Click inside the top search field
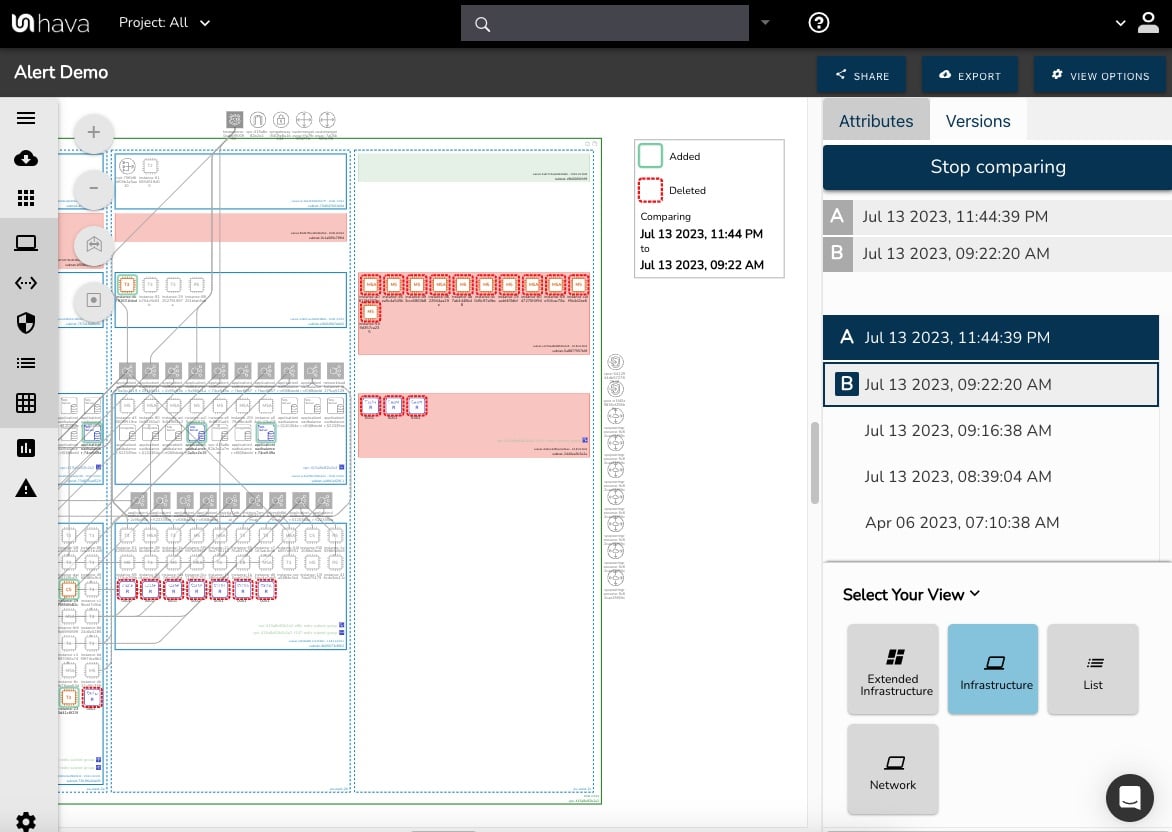 pyautogui.click(x=604, y=23)
